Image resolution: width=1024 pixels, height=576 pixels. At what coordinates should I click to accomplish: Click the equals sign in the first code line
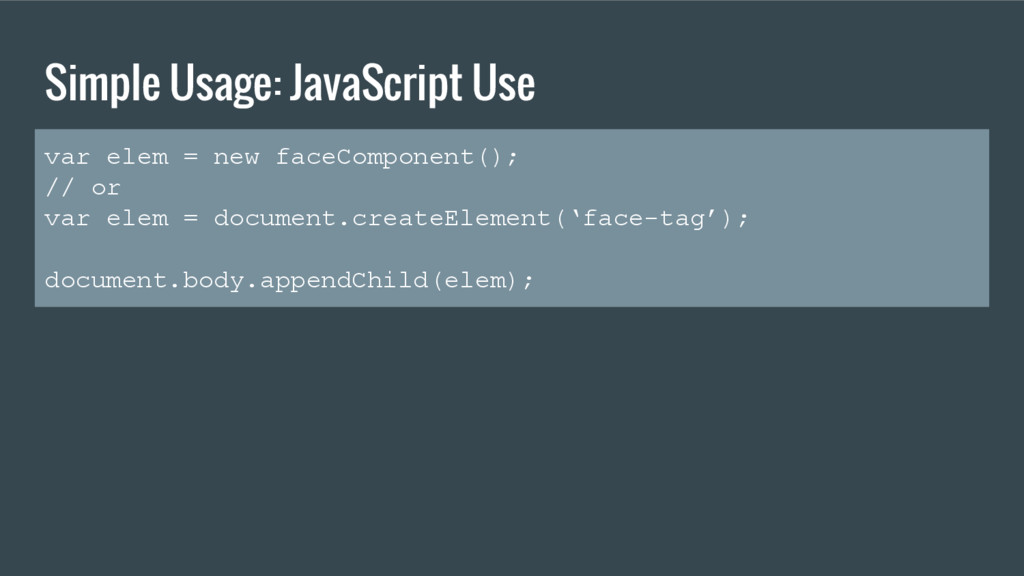pyautogui.click(x=190, y=157)
